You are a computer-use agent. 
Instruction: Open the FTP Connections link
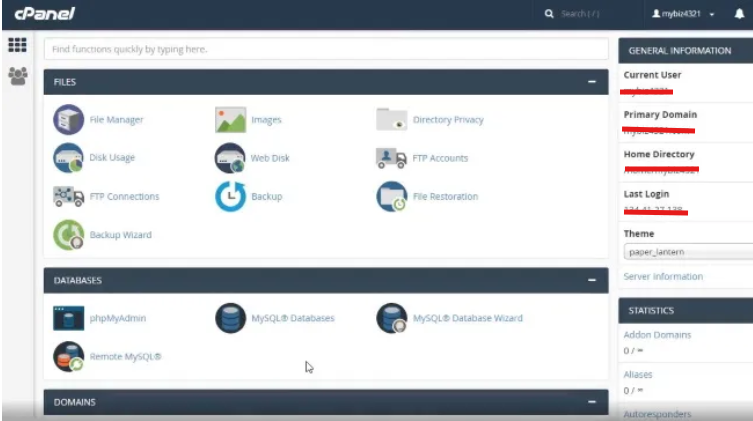124,196
